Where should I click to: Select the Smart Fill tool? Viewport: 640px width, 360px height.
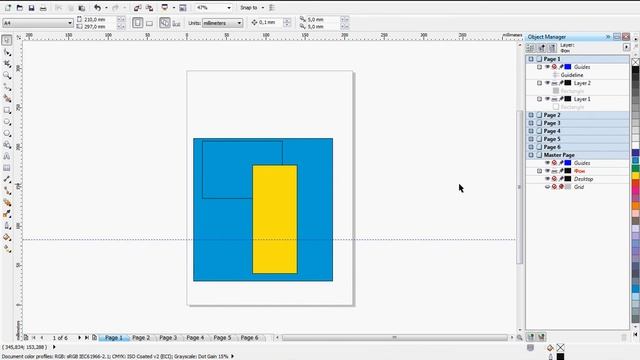coord(7,98)
